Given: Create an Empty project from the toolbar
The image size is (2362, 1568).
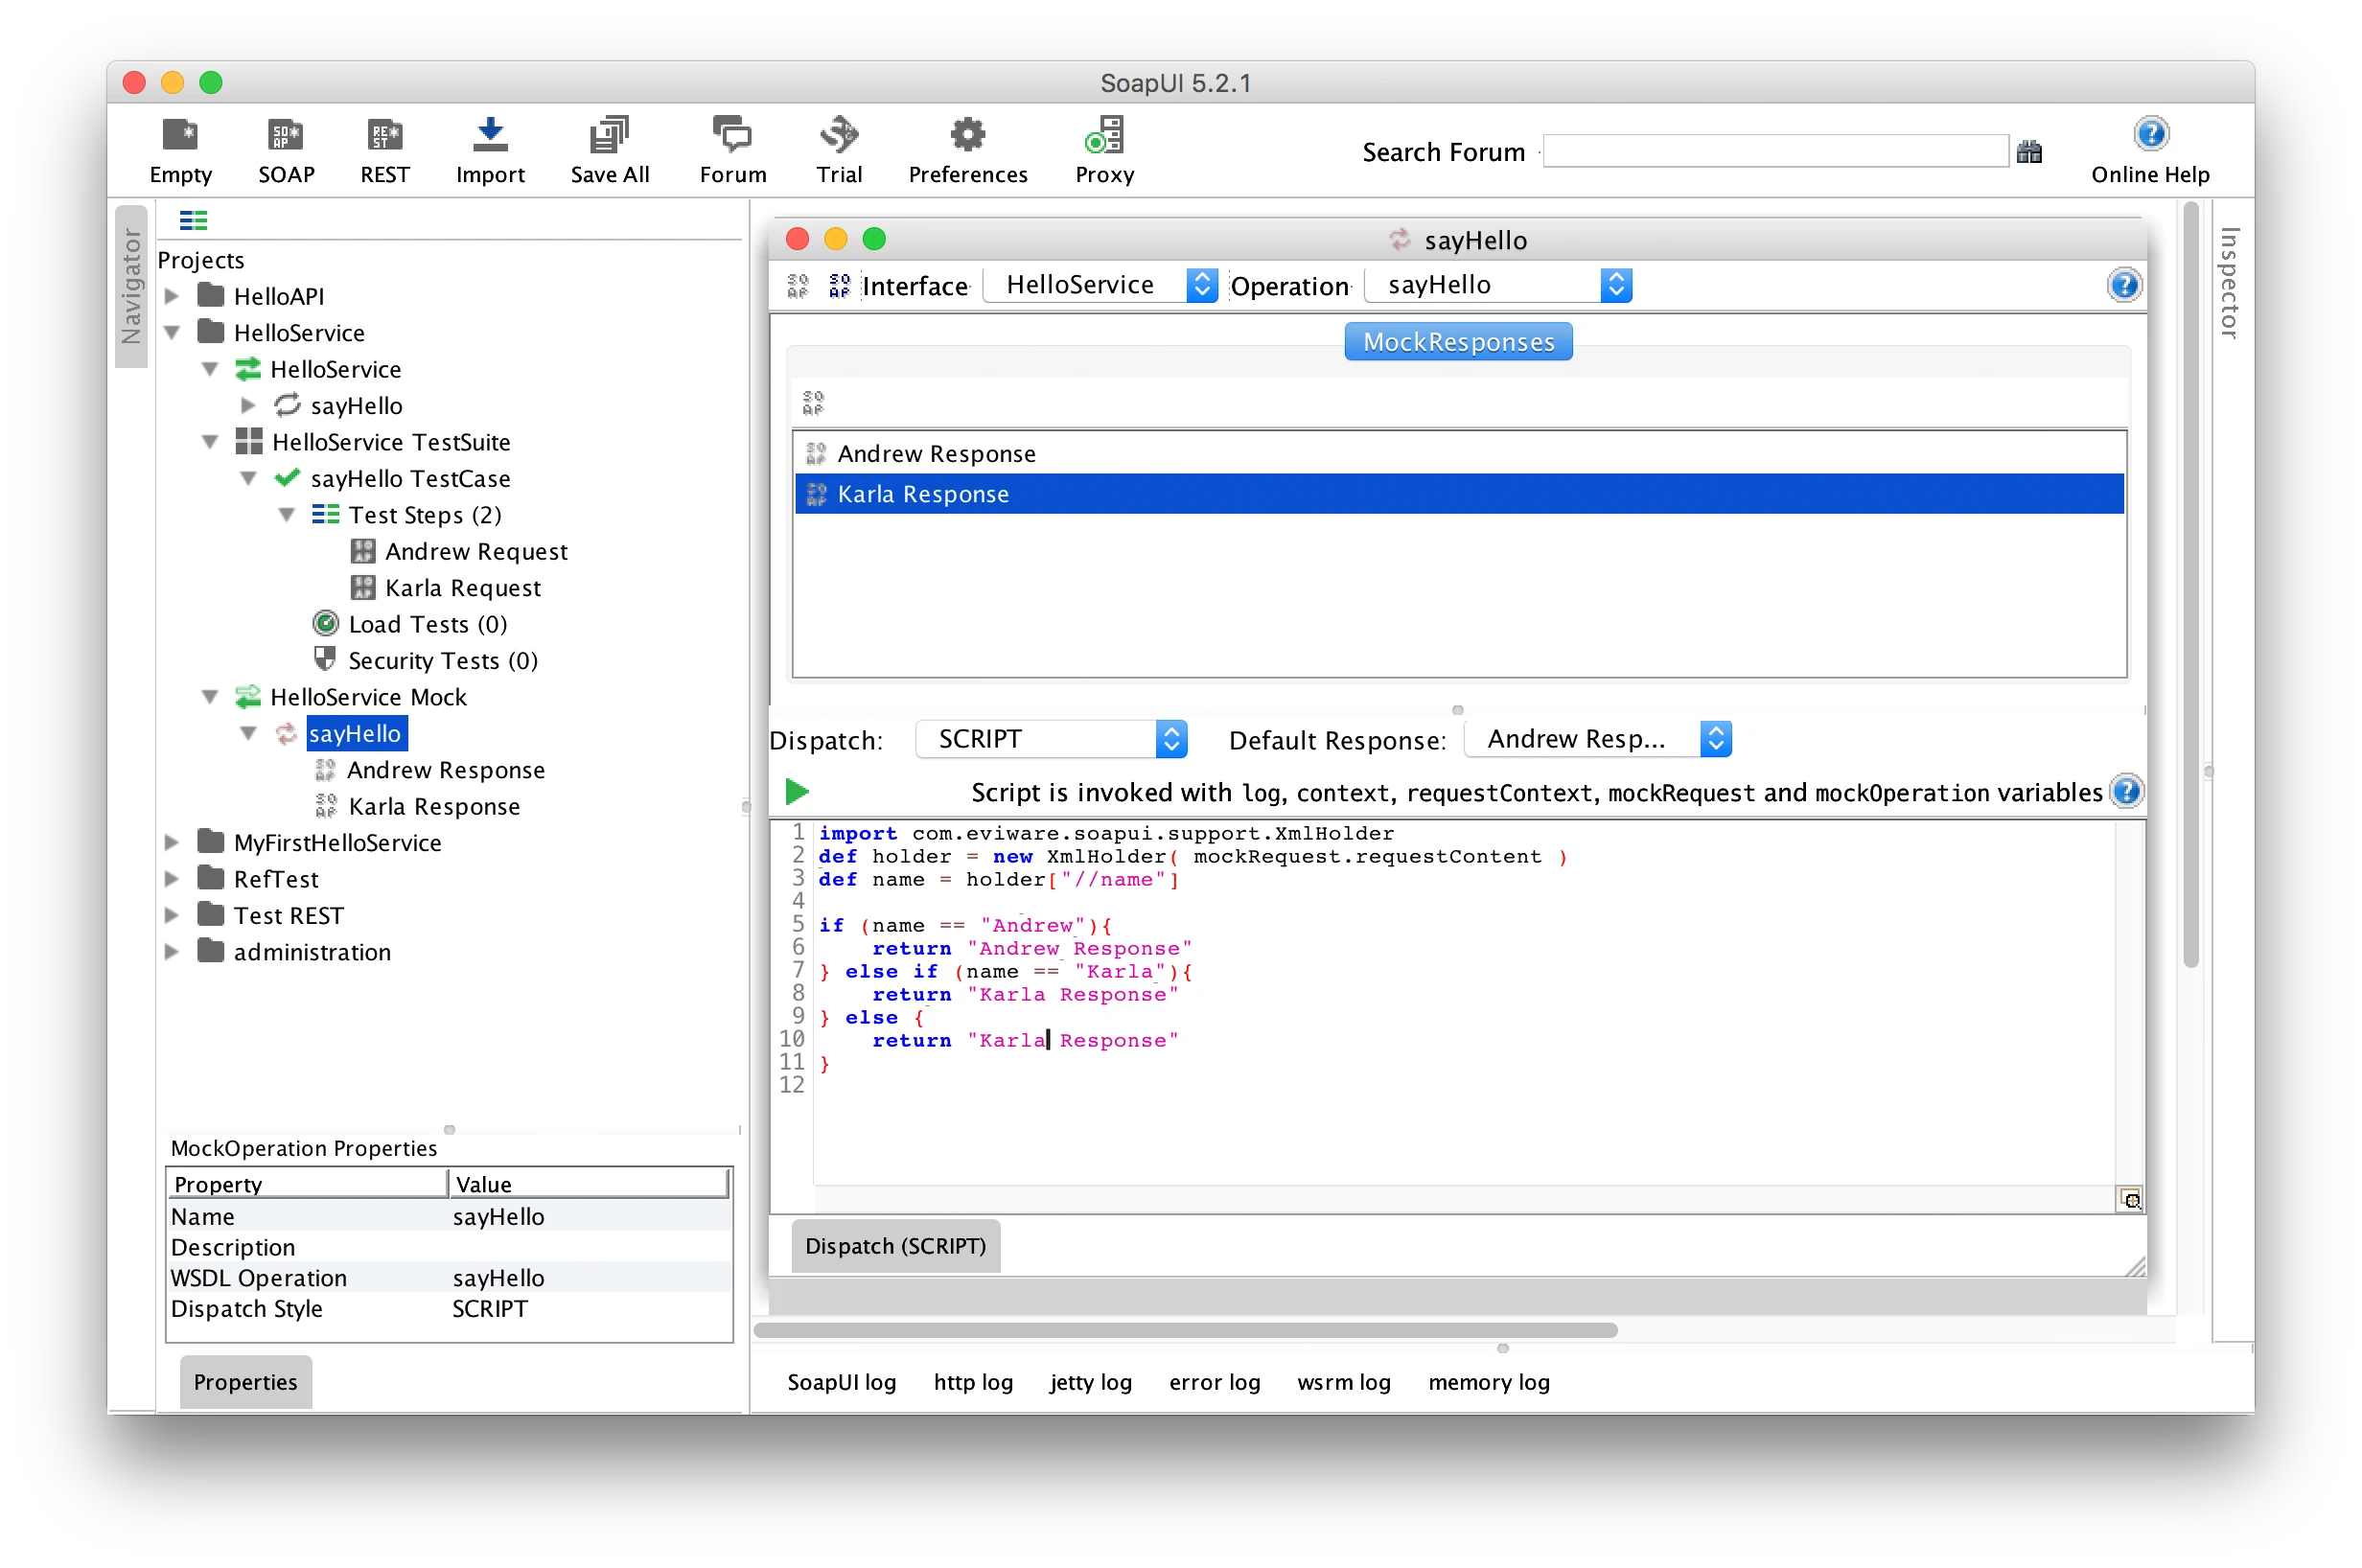Looking at the screenshot, I should 180,134.
